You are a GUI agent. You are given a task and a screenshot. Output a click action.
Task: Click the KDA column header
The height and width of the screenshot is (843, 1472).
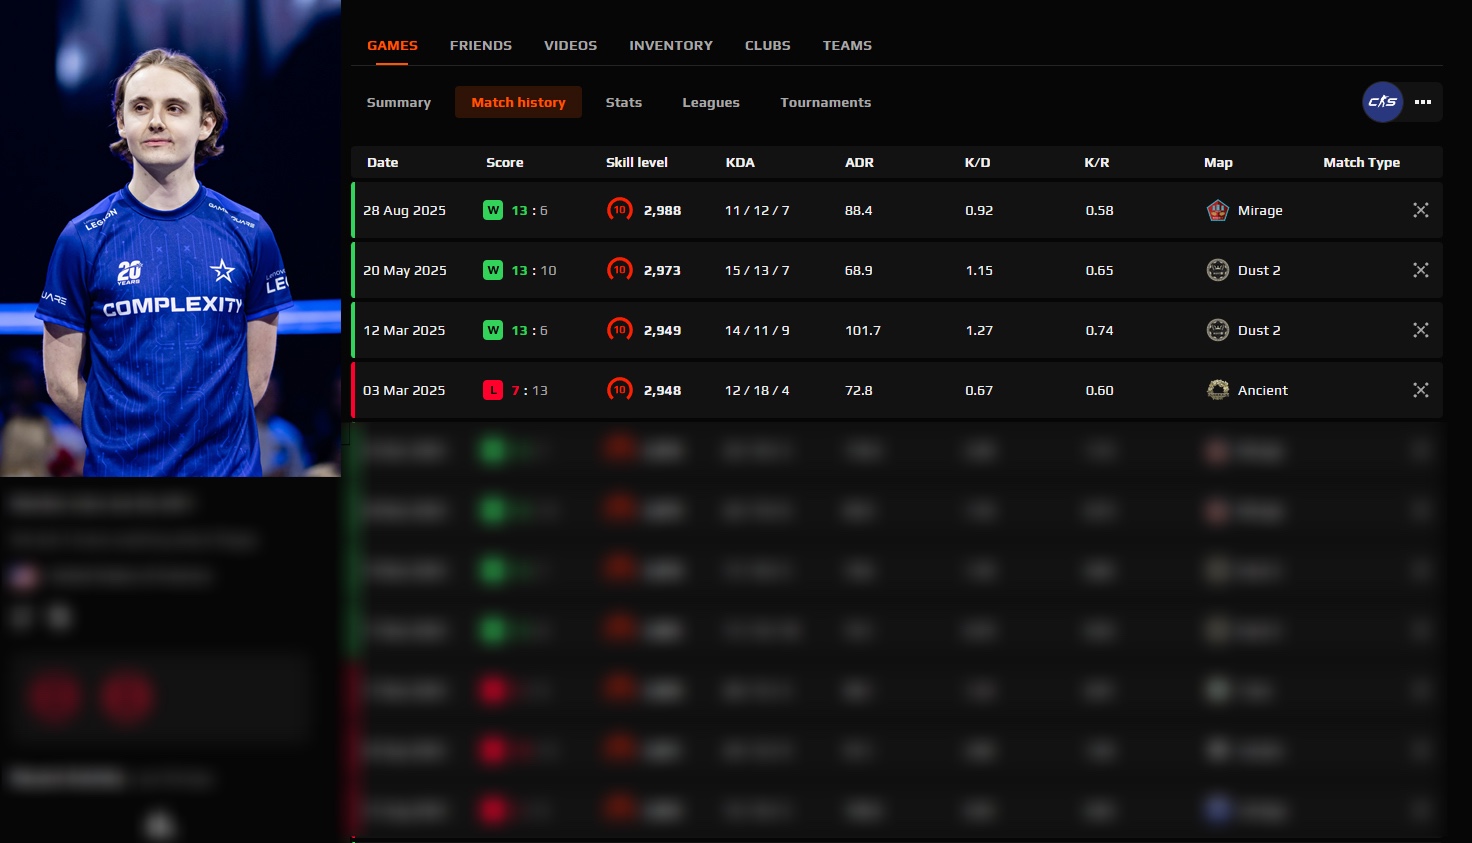(x=740, y=162)
